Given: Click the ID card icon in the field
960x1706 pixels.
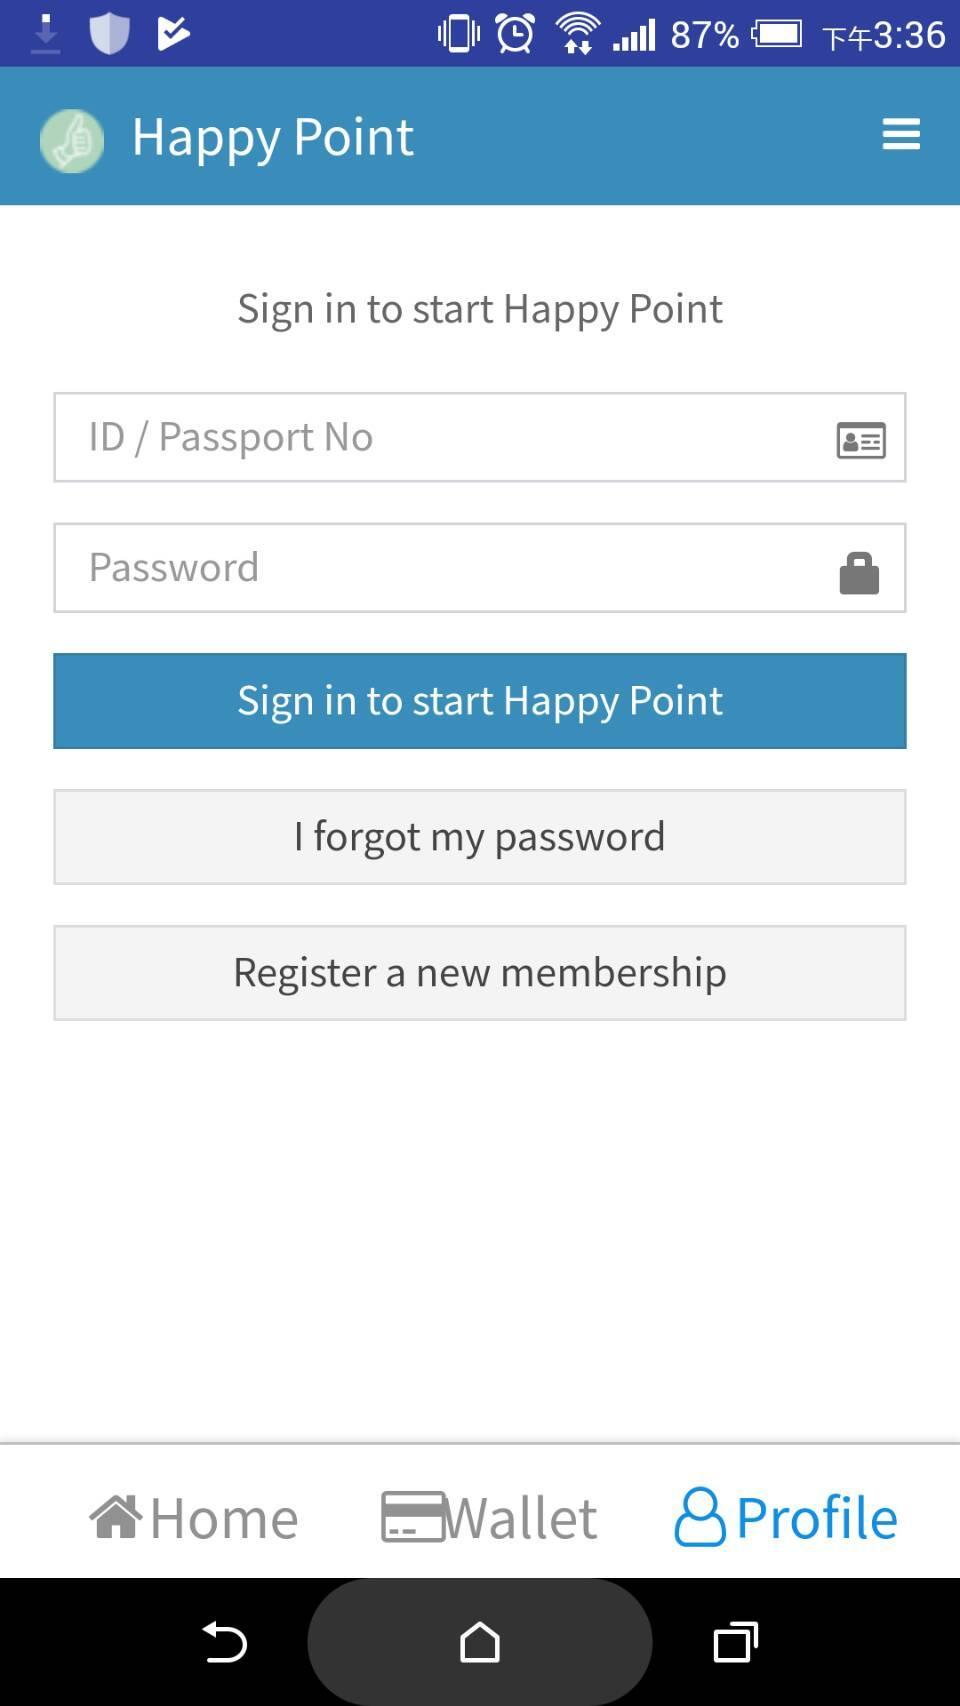Looking at the screenshot, I should point(860,440).
